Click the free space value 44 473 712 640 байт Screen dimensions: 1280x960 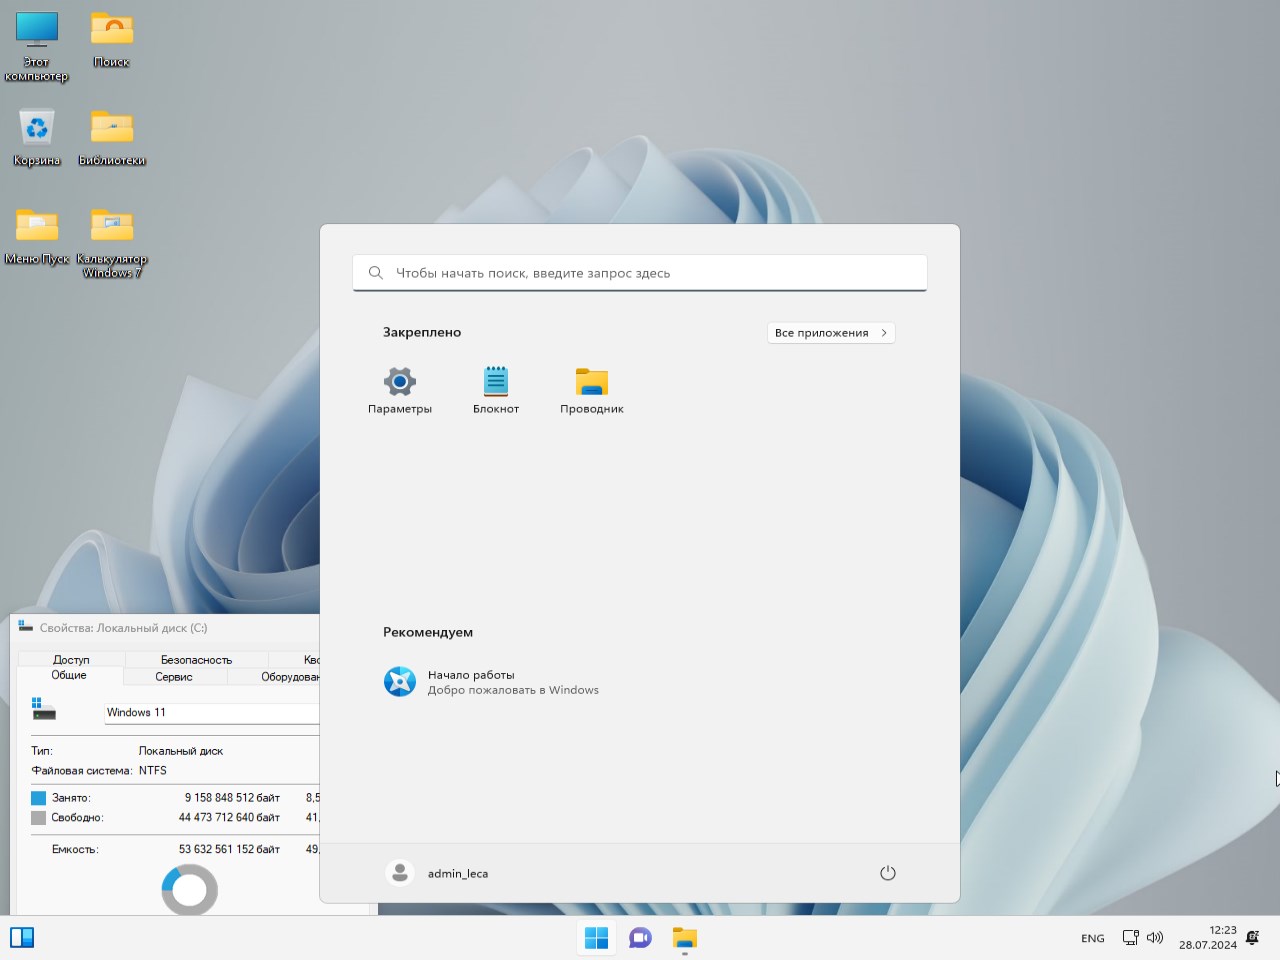pyautogui.click(x=229, y=818)
